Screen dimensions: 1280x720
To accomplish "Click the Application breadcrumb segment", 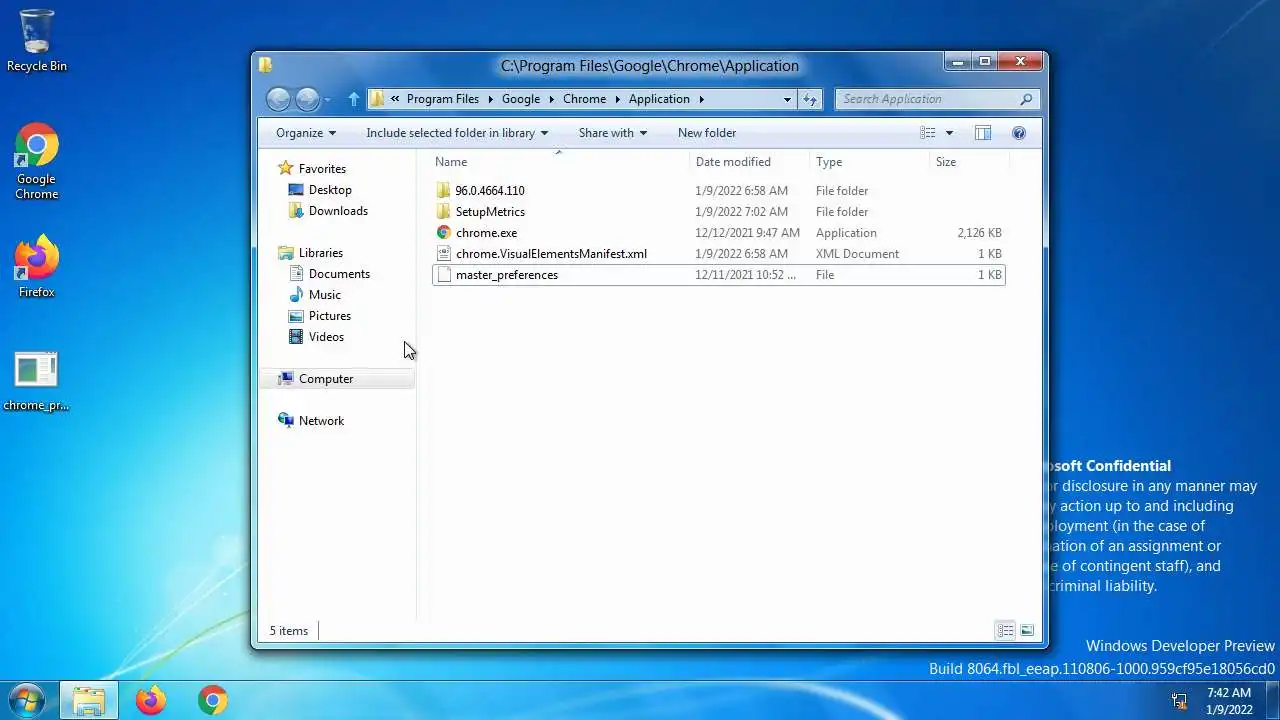I will point(659,99).
